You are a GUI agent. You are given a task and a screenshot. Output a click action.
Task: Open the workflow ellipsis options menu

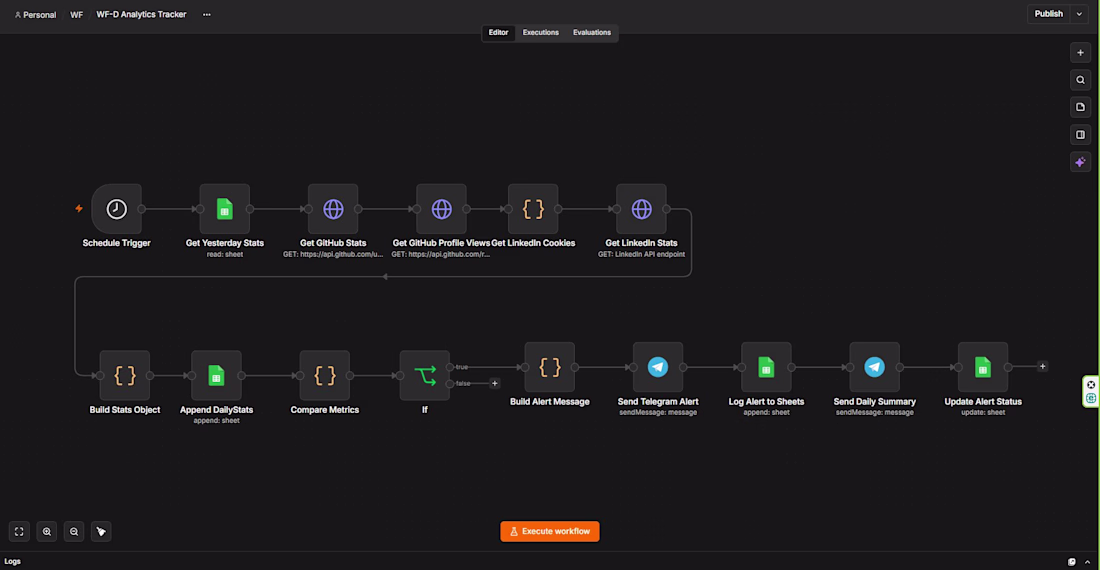click(x=206, y=14)
